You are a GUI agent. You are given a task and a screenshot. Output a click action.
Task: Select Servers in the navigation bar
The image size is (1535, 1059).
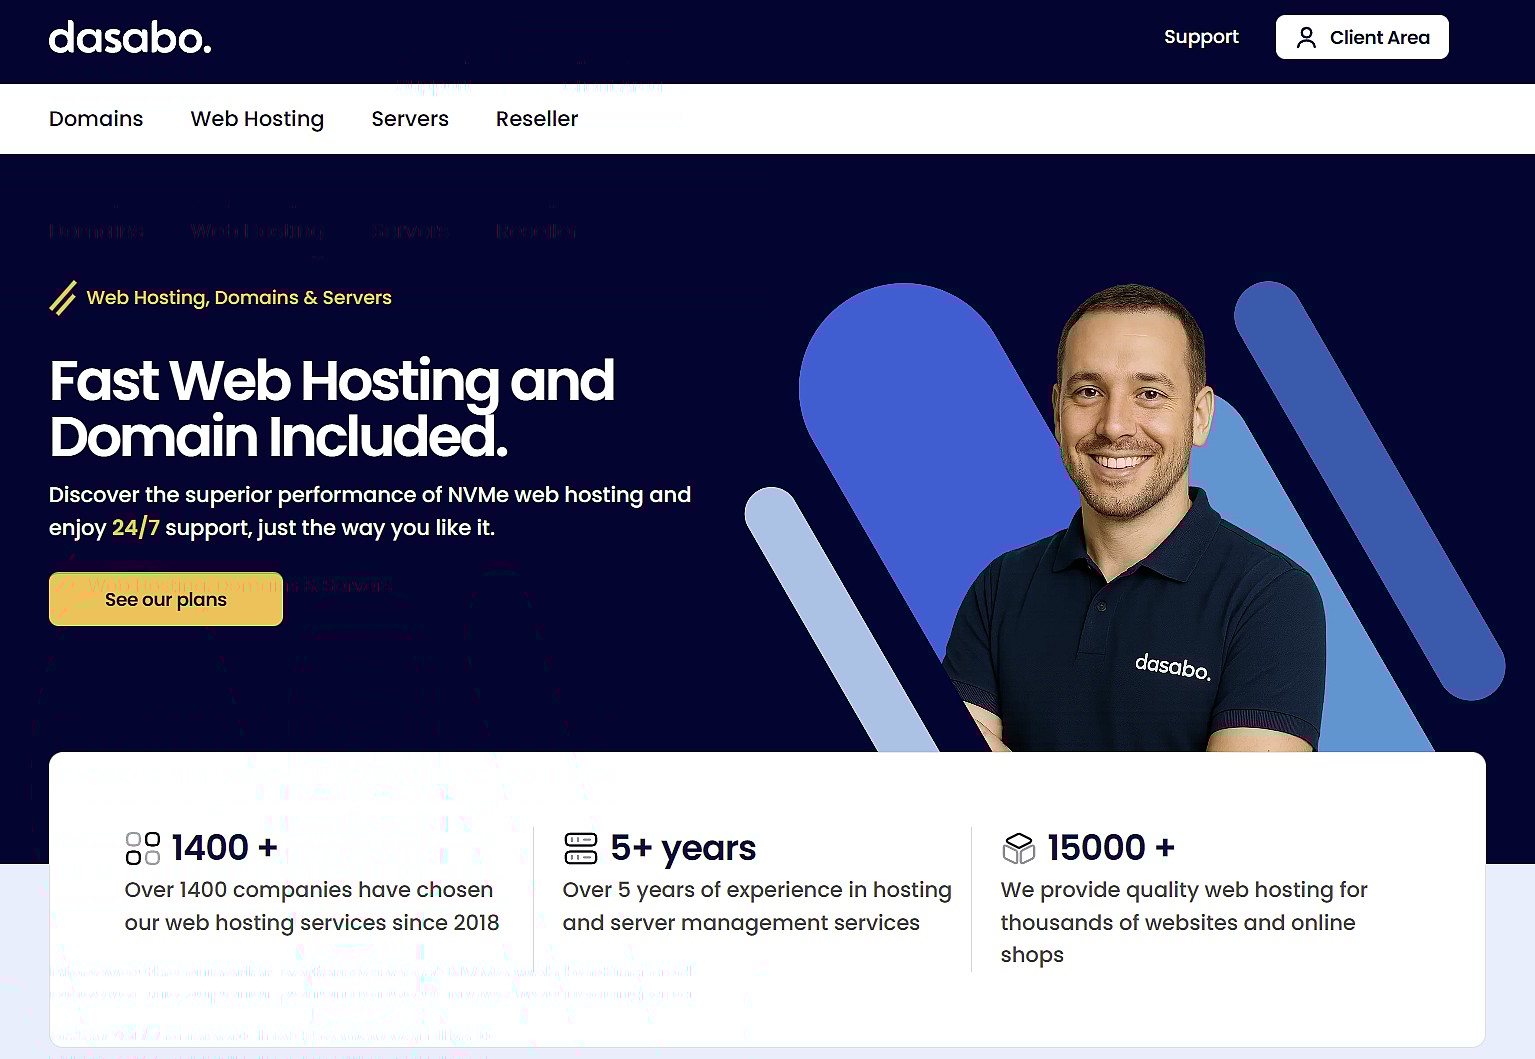[410, 119]
